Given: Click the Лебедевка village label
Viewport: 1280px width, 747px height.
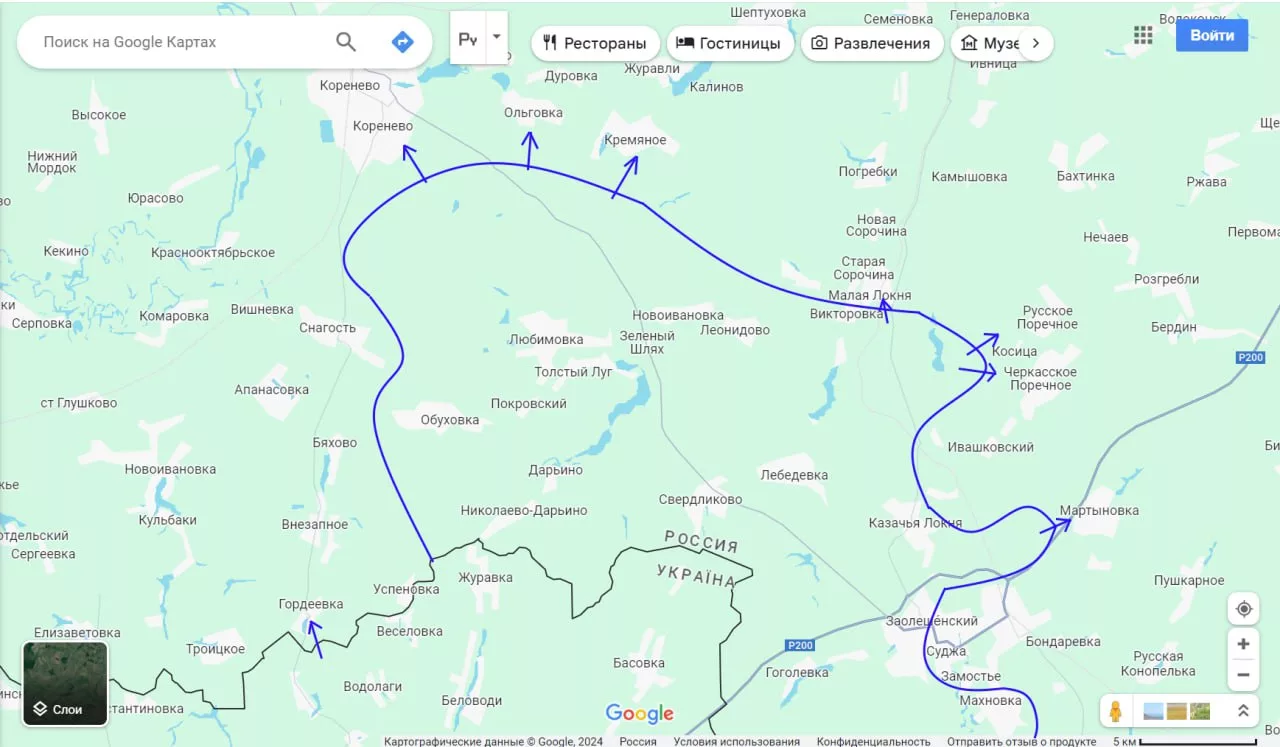Looking at the screenshot, I should 794,475.
